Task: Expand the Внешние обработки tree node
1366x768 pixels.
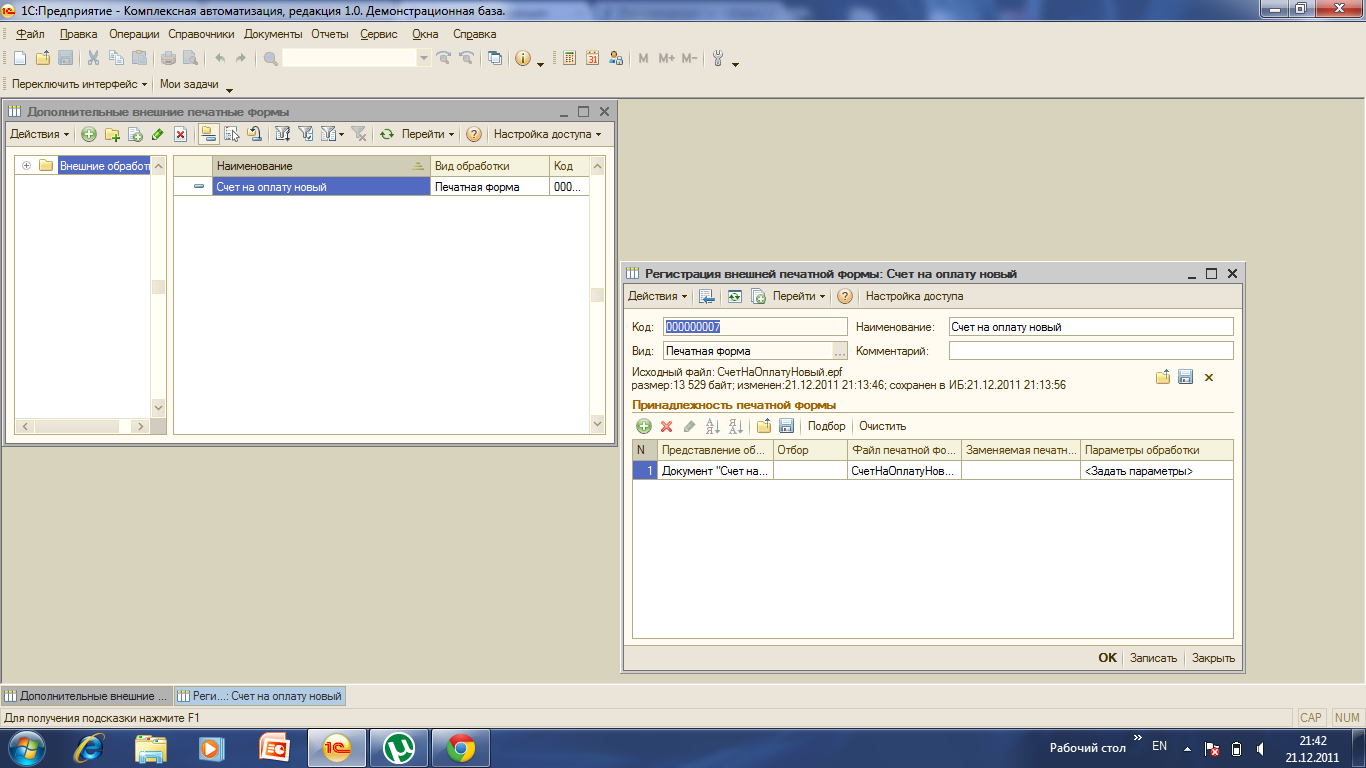Action: point(27,166)
